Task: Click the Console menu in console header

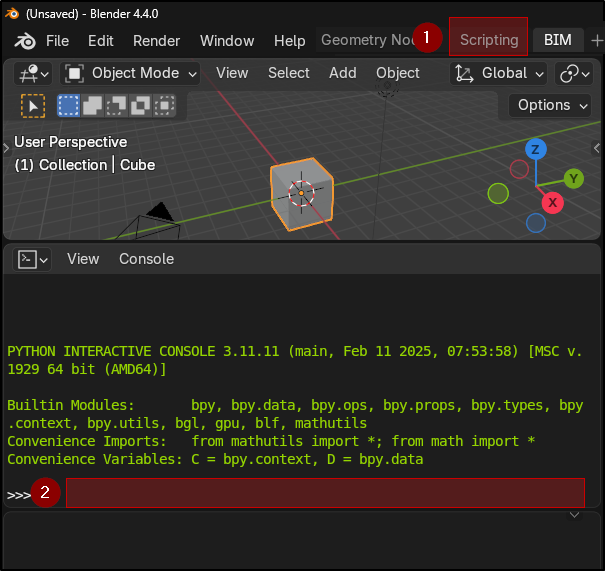Action: (x=146, y=259)
